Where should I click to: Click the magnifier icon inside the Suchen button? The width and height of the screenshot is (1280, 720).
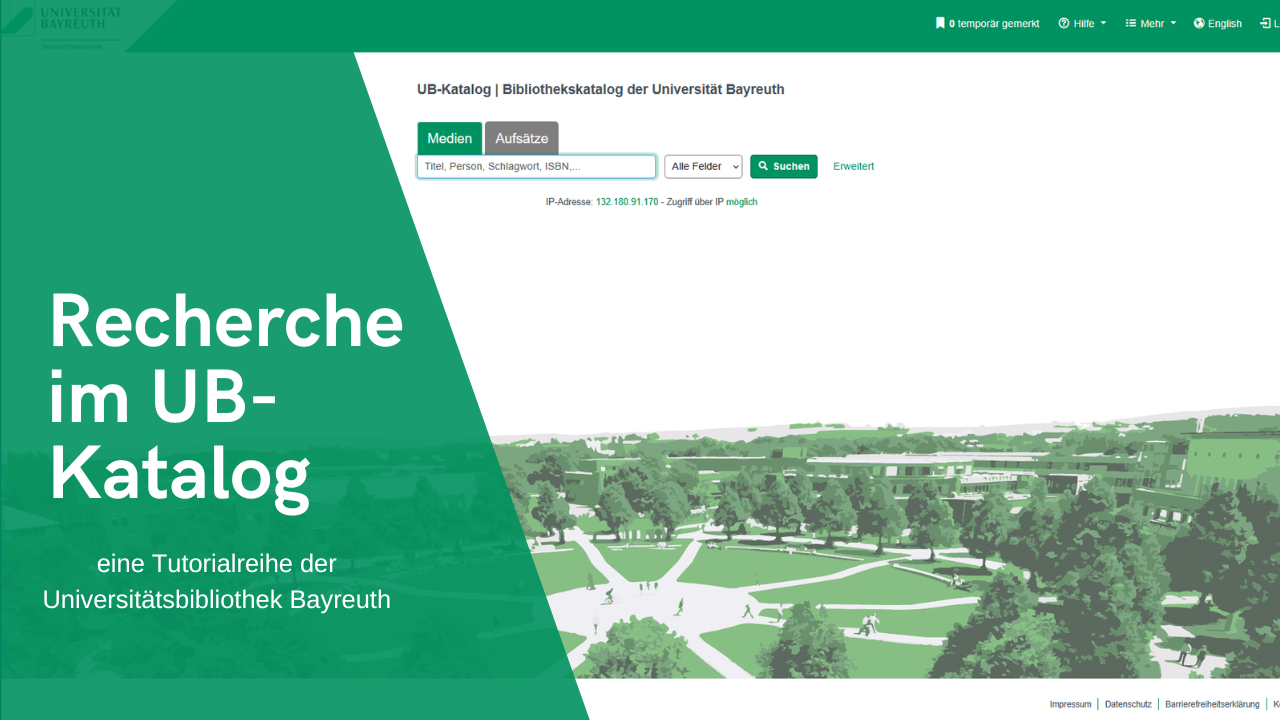tap(763, 166)
